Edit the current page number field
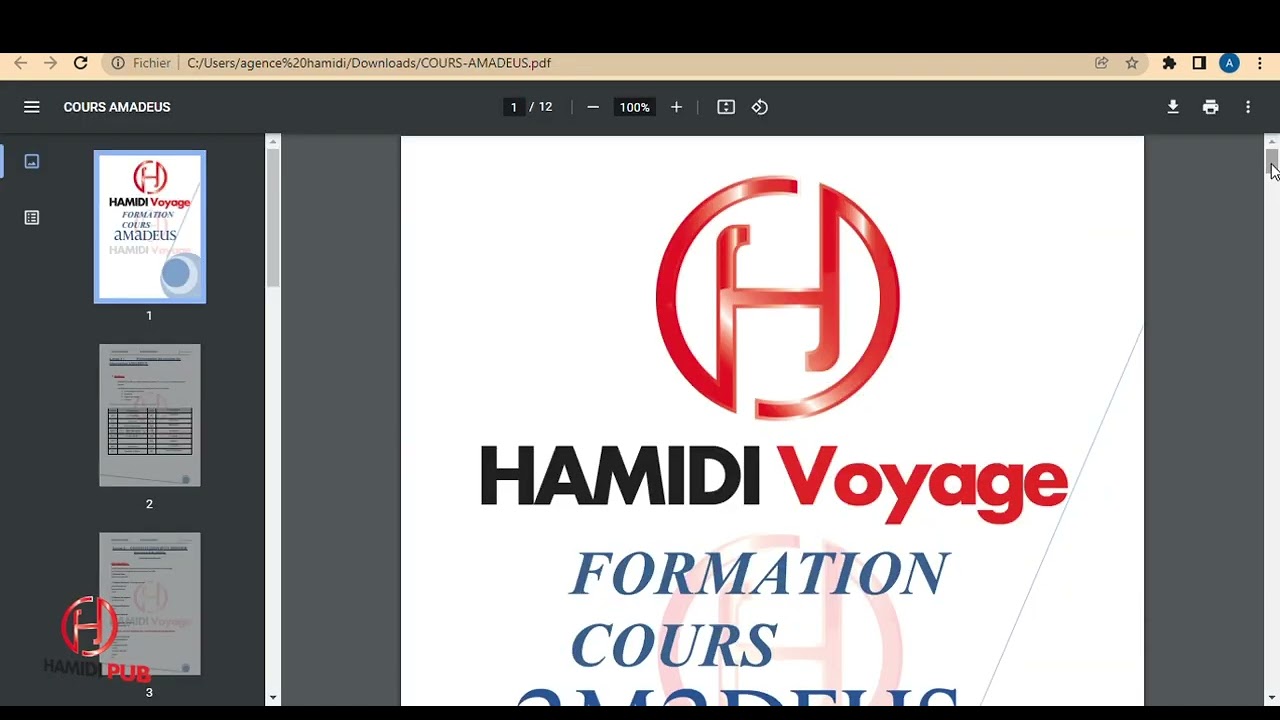 (x=514, y=107)
